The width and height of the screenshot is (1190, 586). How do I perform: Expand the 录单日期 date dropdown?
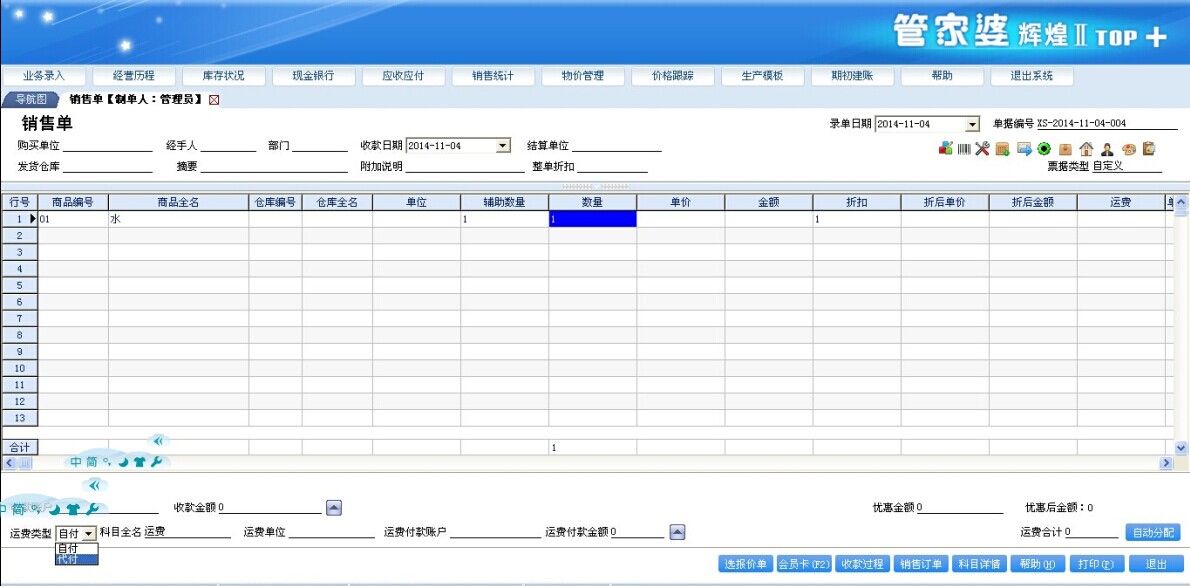click(972, 124)
